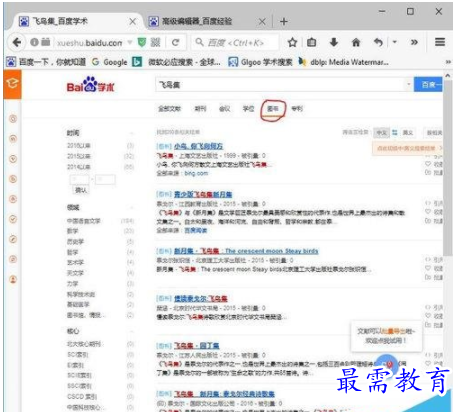Image resolution: width=458 pixels, height=412 pixels.
Task: Open the result titled 小鸟, 你飞向何方
Action: click(198, 146)
